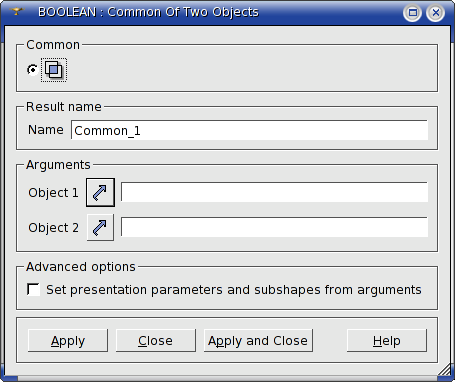The height and width of the screenshot is (382, 455).
Task: Click the Common intersecting-squares operation icon
Action: coord(54,70)
